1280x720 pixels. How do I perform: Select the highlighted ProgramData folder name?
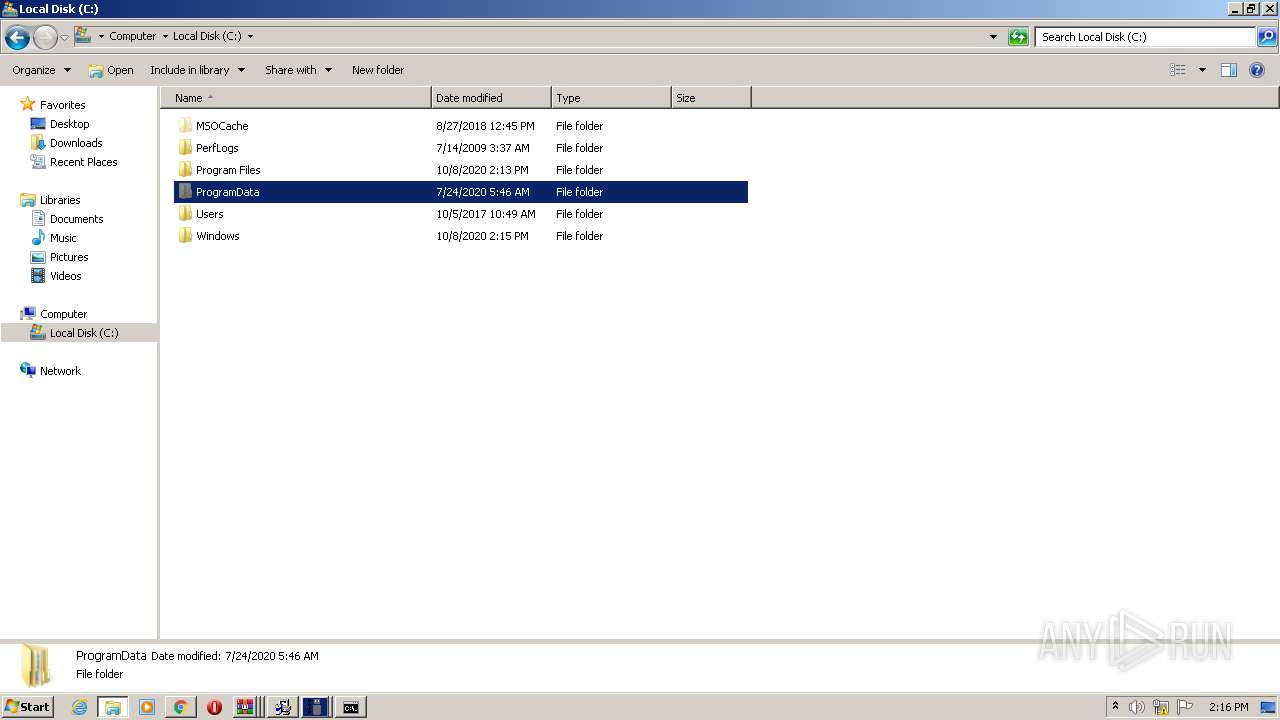pos(228,192)
